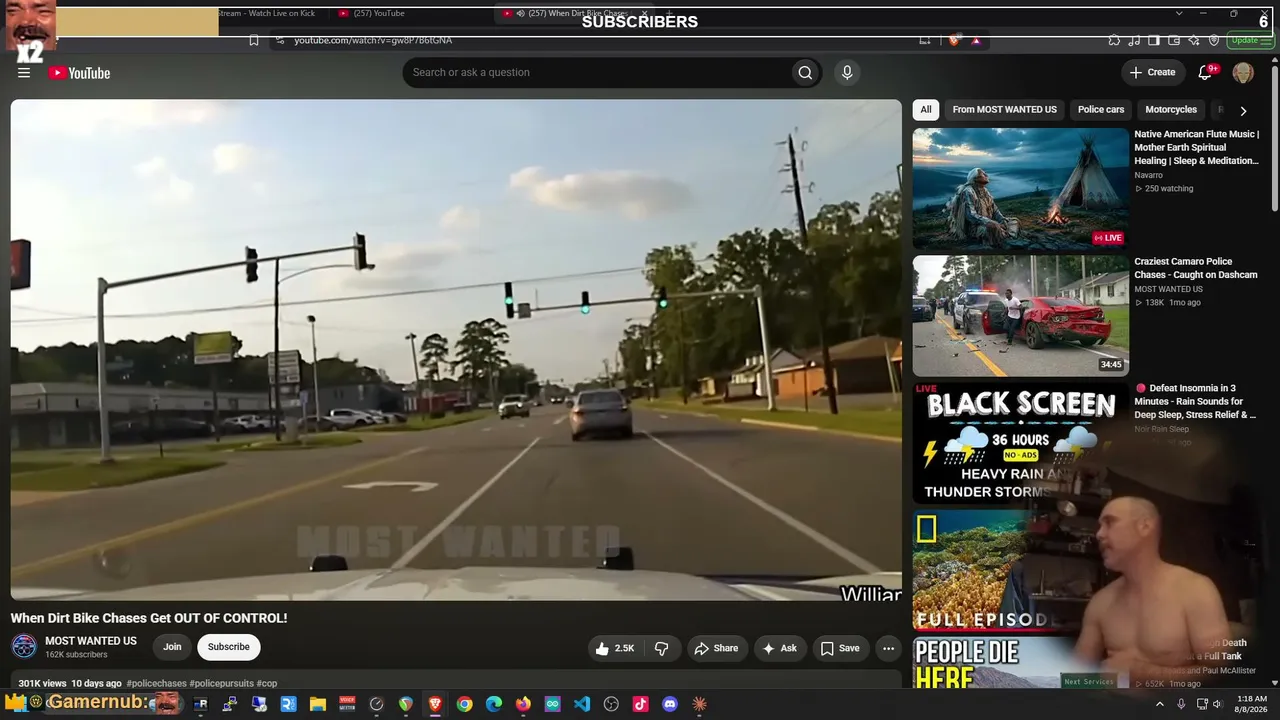Screen dimensions: 1280x720
Task: Select the When Dirt Bike Chases tab
Action: click(575, 13)
